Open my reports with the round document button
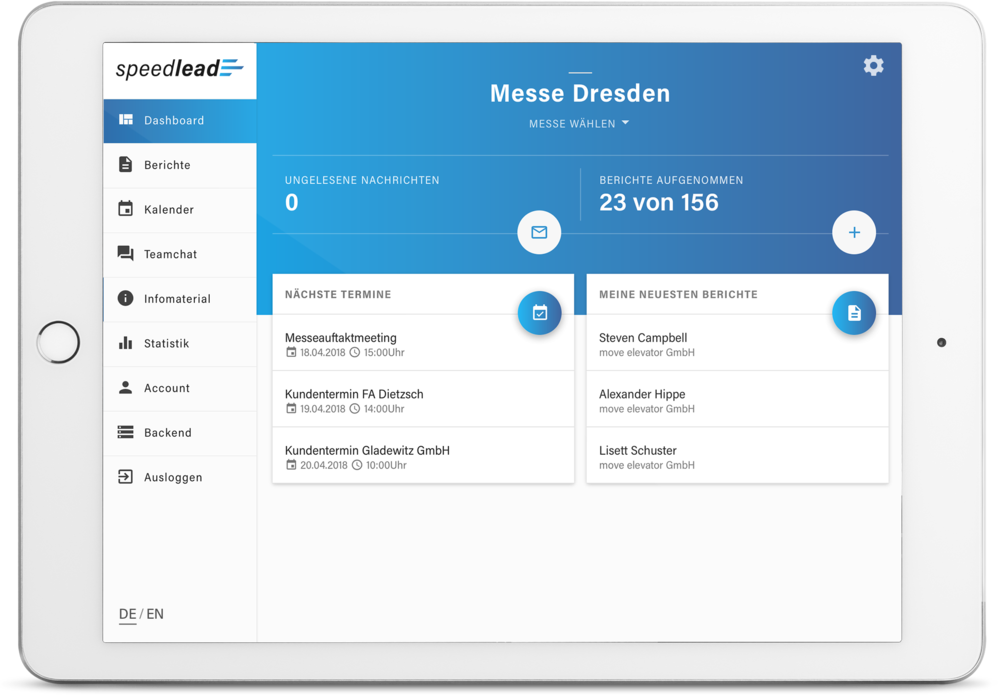Screen dimensions: 1000x695 click(x=854, y=313)
